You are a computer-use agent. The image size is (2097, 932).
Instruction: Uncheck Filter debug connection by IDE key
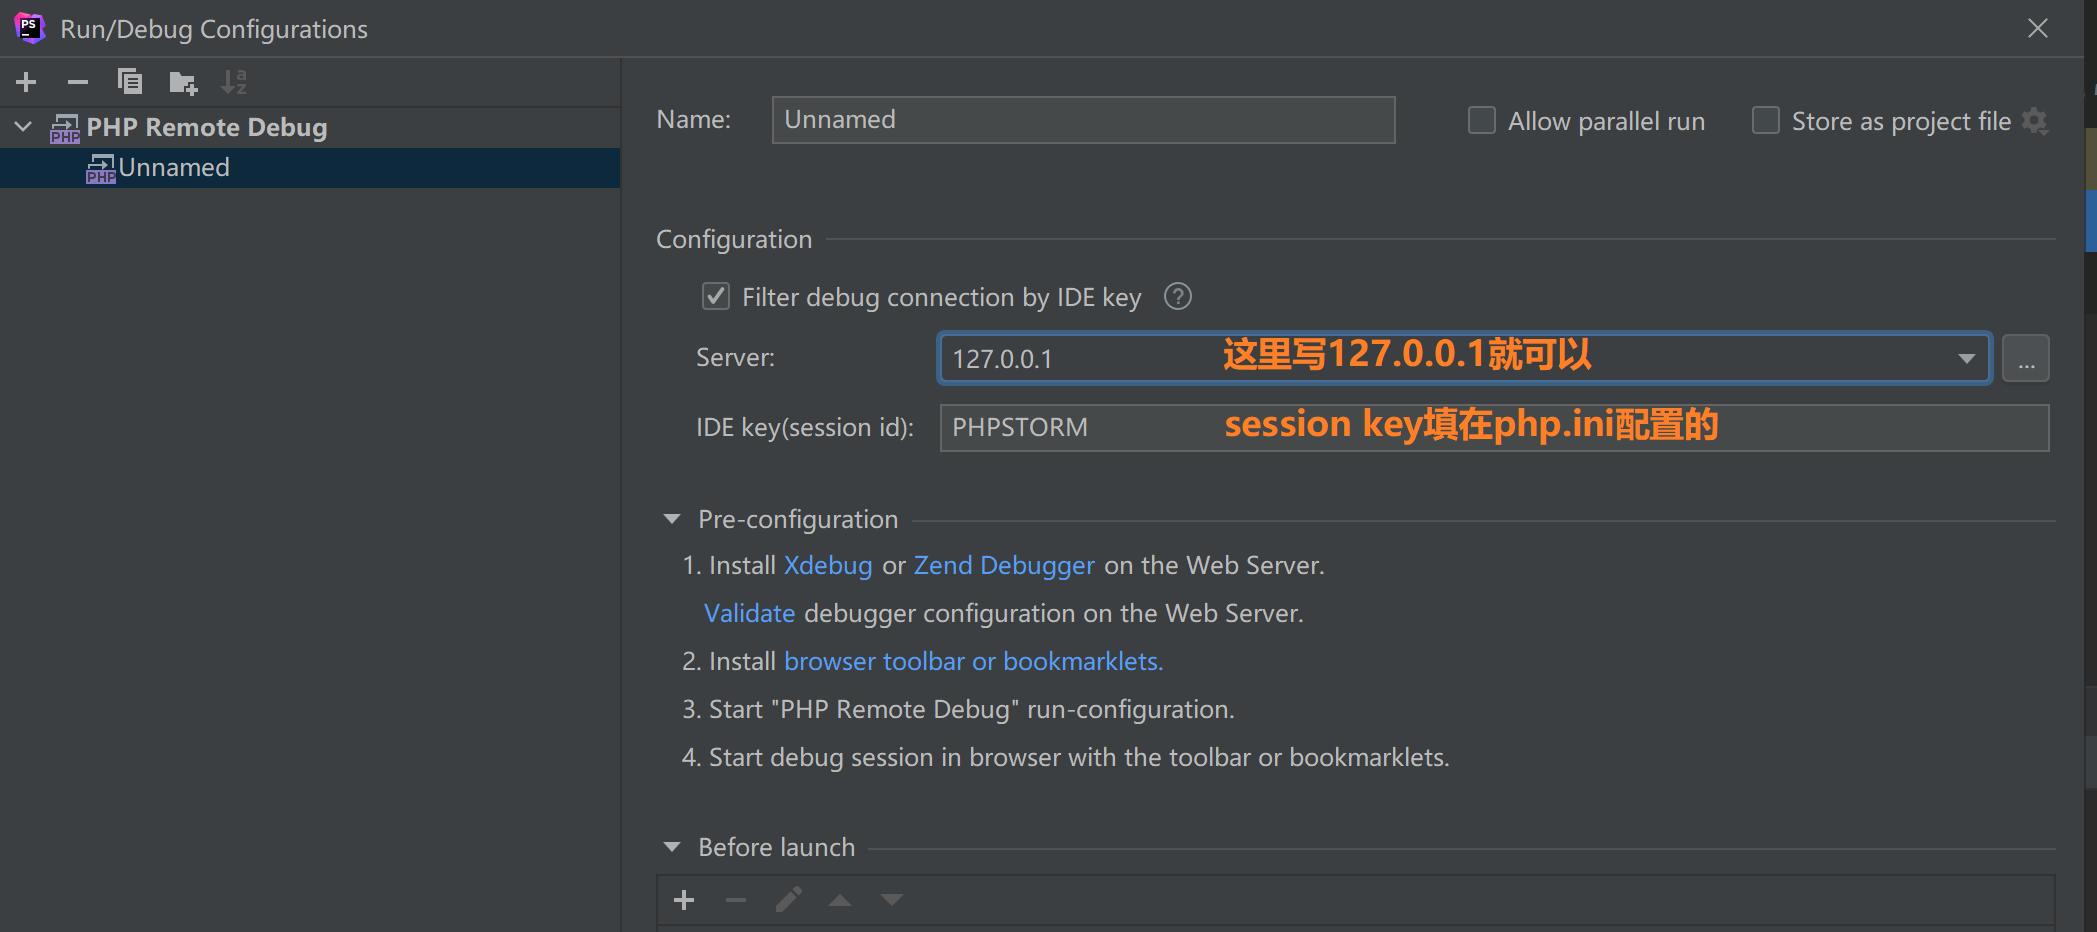(x=716, y=297)
